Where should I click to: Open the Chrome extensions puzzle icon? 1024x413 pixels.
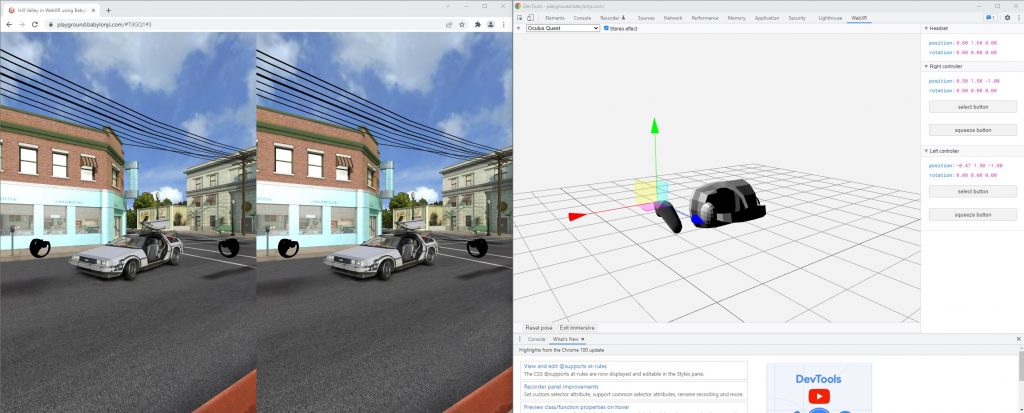477,24
